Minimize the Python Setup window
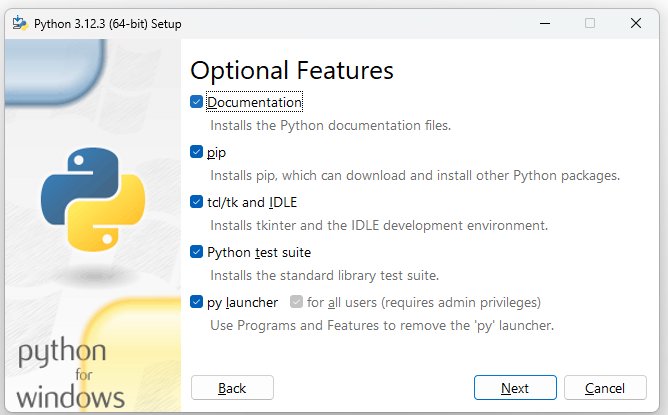This screenshot has height=415, width=668. point(545,22)
